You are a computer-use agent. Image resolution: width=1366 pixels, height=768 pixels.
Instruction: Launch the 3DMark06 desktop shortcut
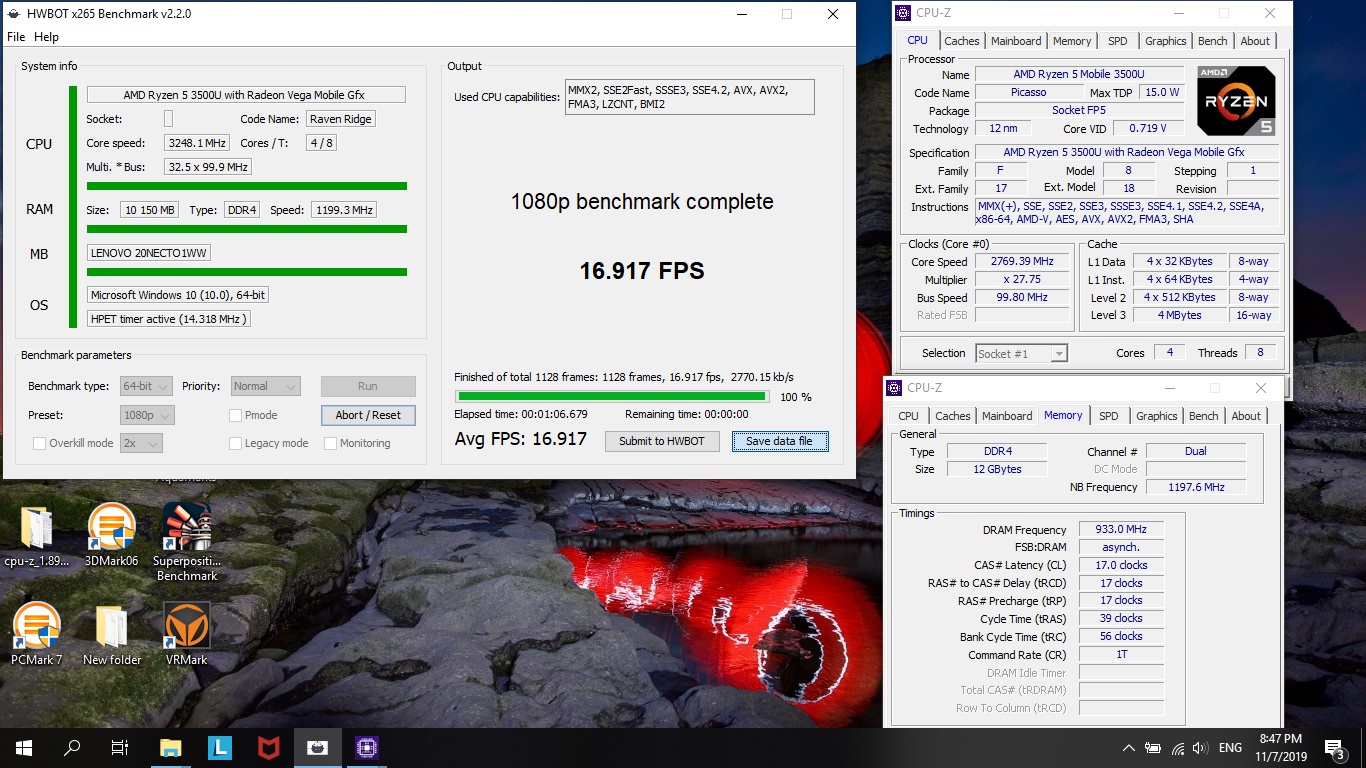coord(112,536)
